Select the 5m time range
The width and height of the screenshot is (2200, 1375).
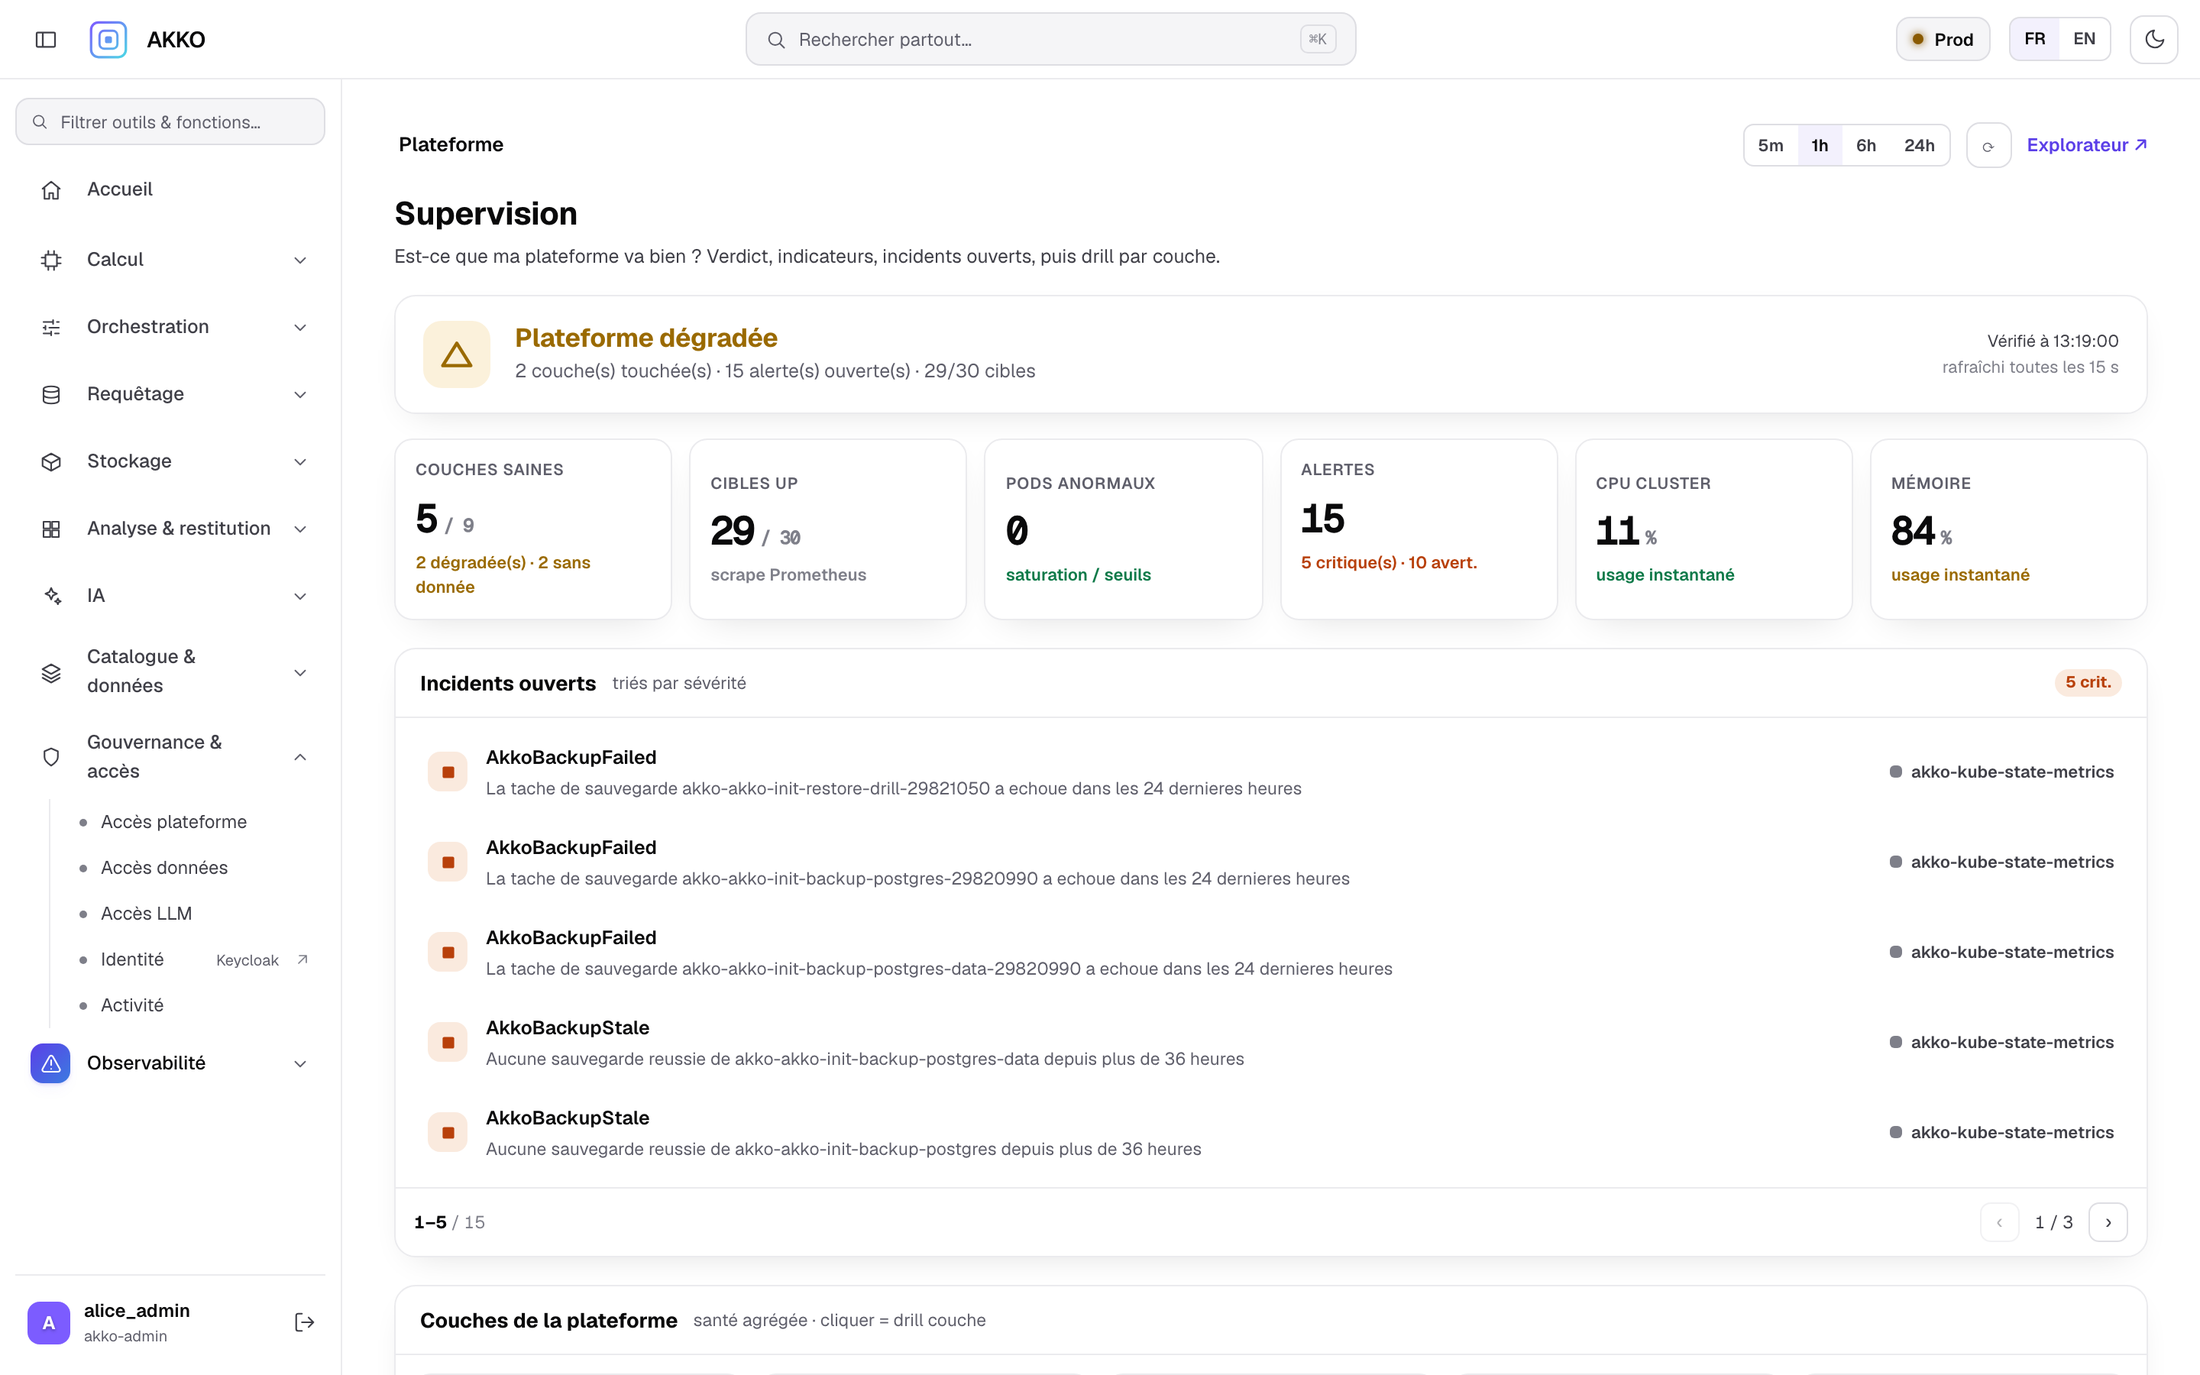pyautogui.click(x=1770, y=146)
